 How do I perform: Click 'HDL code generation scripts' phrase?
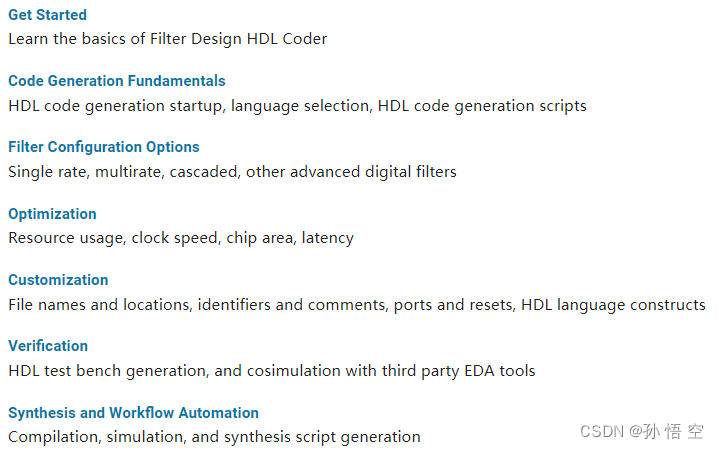[x=482, y=106]
